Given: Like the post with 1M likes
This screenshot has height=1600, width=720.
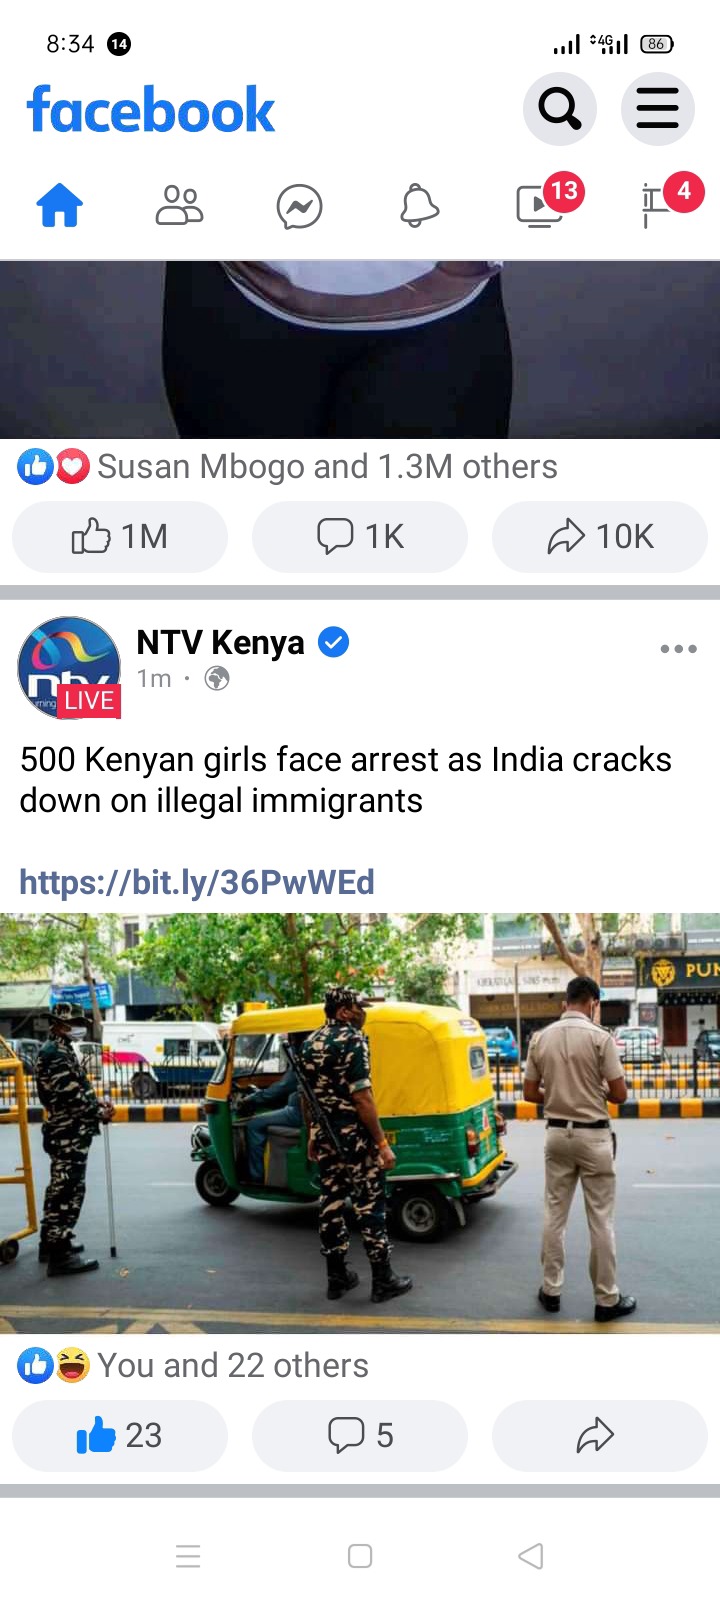Looking at the screenshot, I should pyautogui.click(x=120, y=537).
